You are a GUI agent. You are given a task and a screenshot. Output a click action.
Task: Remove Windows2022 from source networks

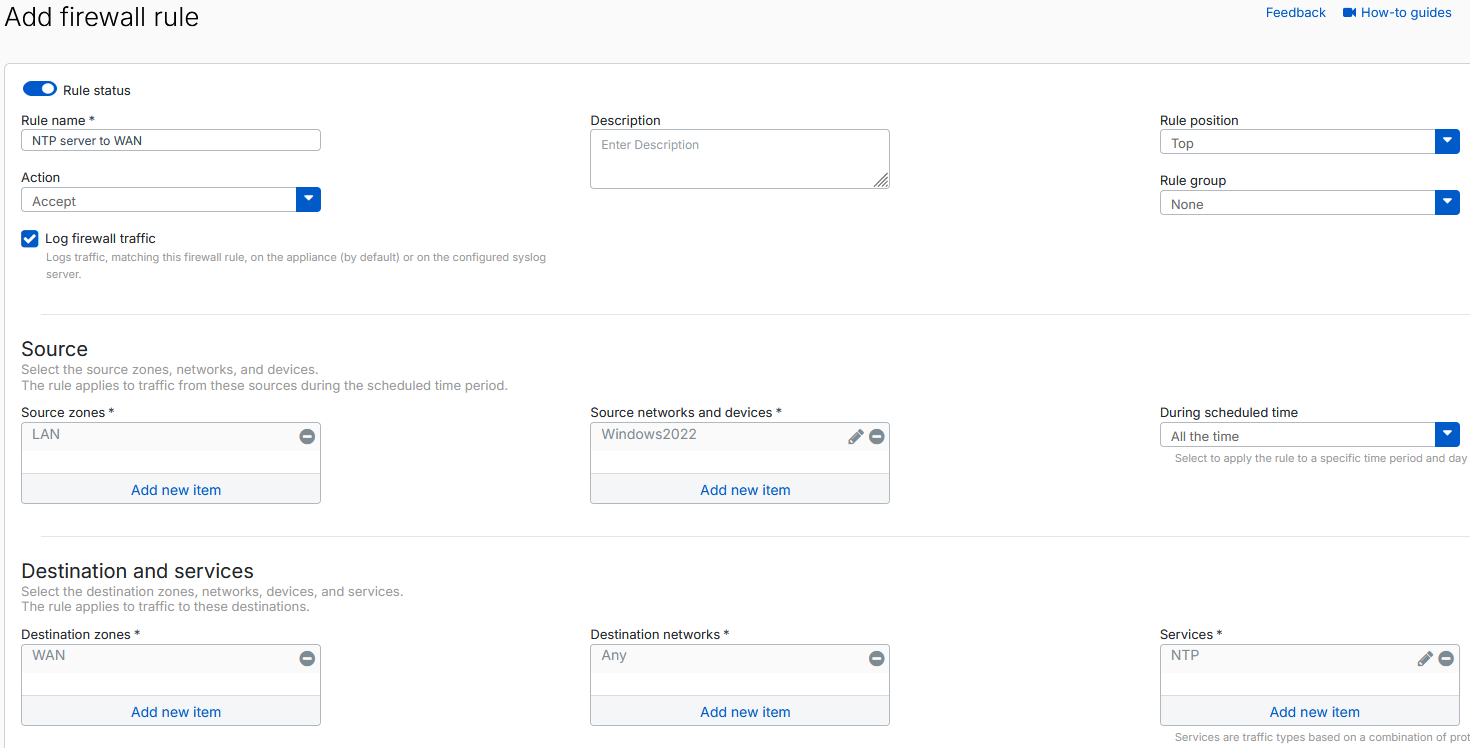(877, 436)
